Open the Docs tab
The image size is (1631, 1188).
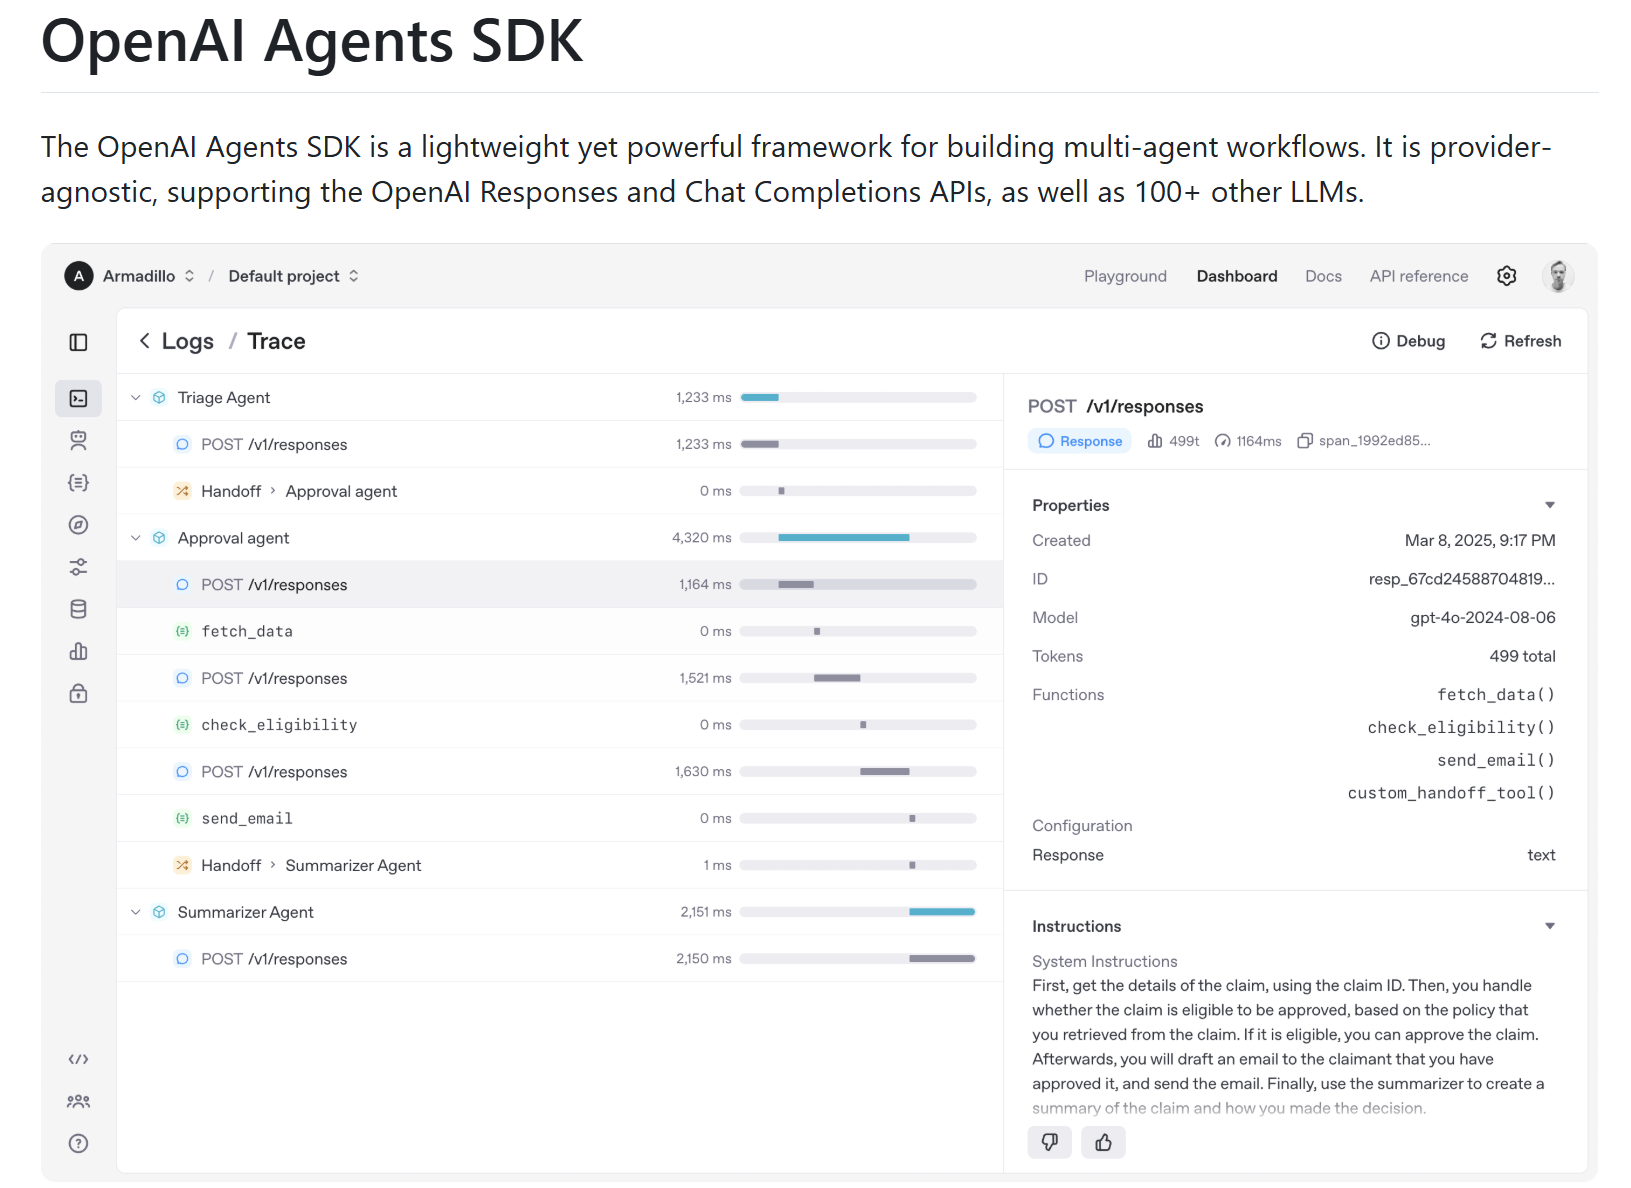[x=1323, y=276]
